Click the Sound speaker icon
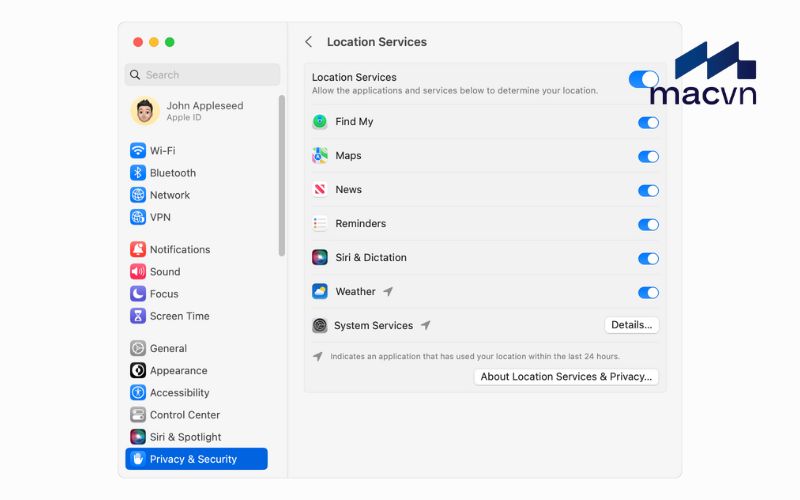The image size is (800, 500). pyautogui.click(x=138, y=271)
